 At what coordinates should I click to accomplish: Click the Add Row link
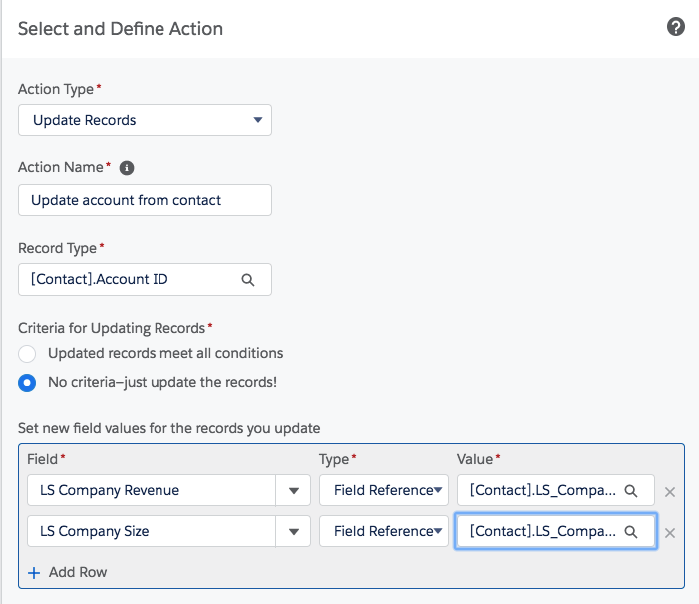(78, 572)
